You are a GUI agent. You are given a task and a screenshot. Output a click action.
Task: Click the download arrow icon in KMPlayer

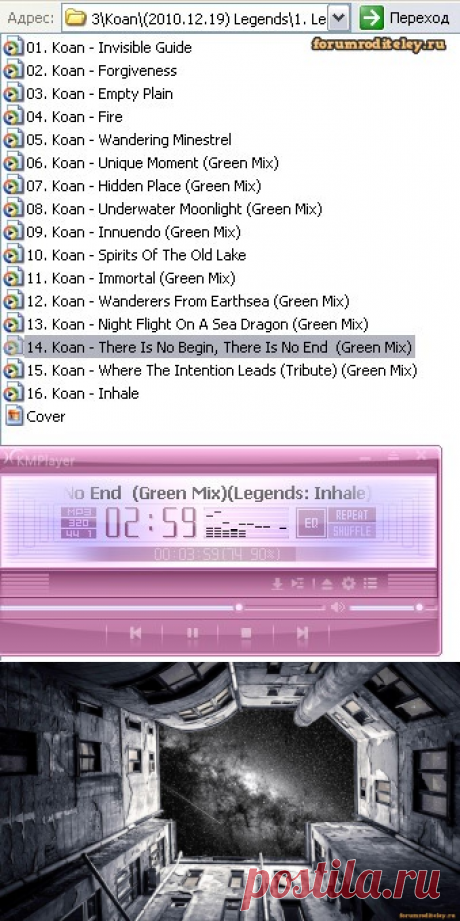tap(277, 584)
